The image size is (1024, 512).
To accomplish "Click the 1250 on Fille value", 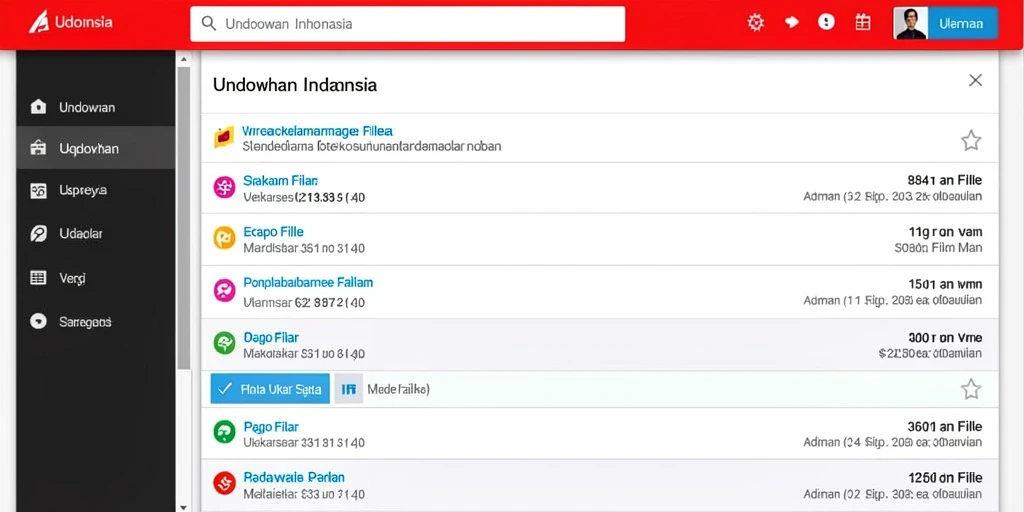I will [x=945, y=478].
